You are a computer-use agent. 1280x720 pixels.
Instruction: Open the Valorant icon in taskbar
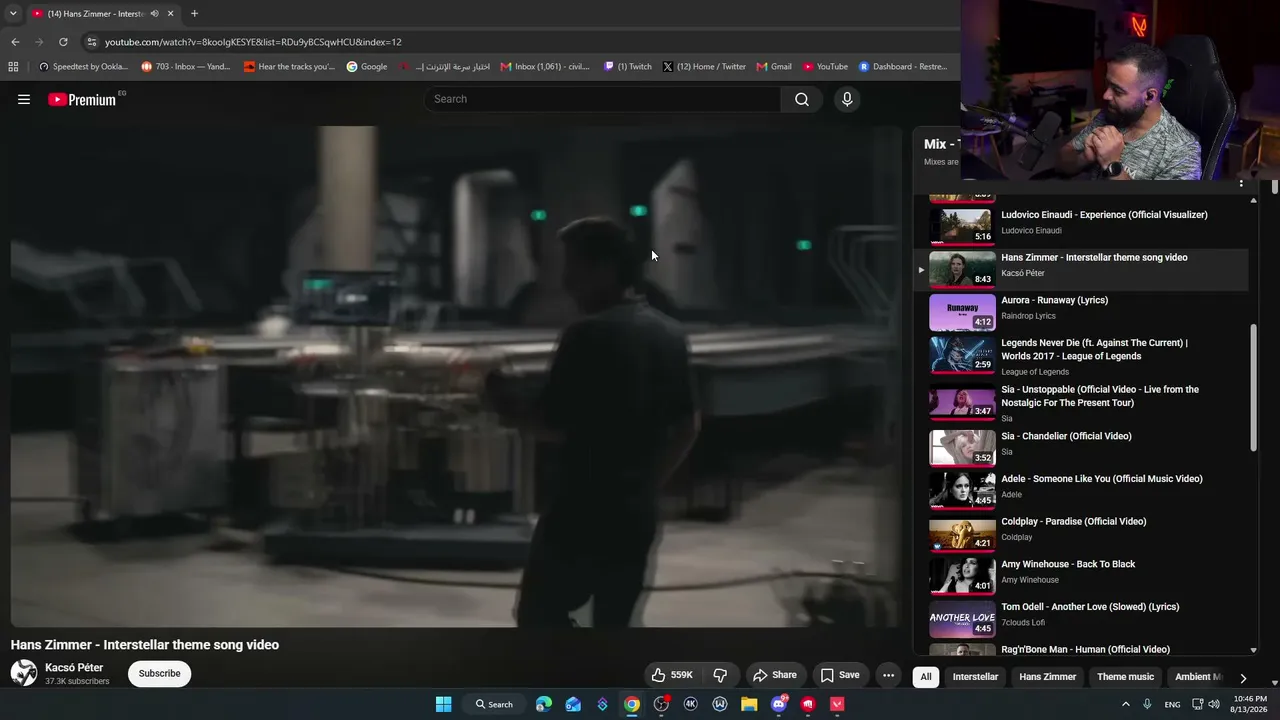[x=838, y=704]
